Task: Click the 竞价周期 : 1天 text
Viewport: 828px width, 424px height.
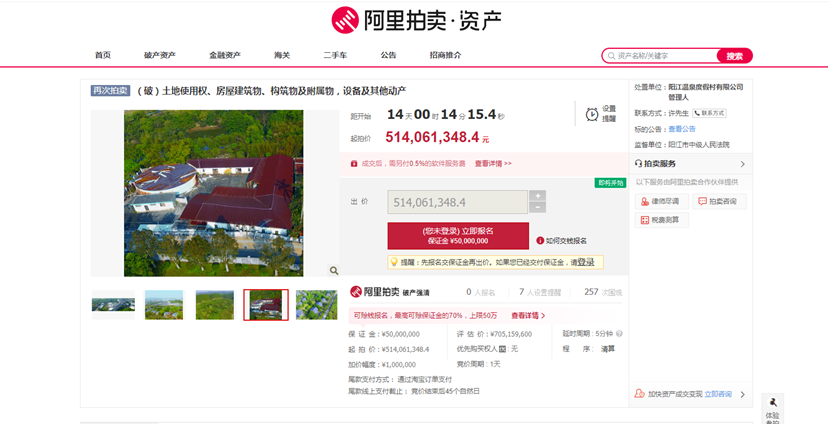Action: pos(478,364)
